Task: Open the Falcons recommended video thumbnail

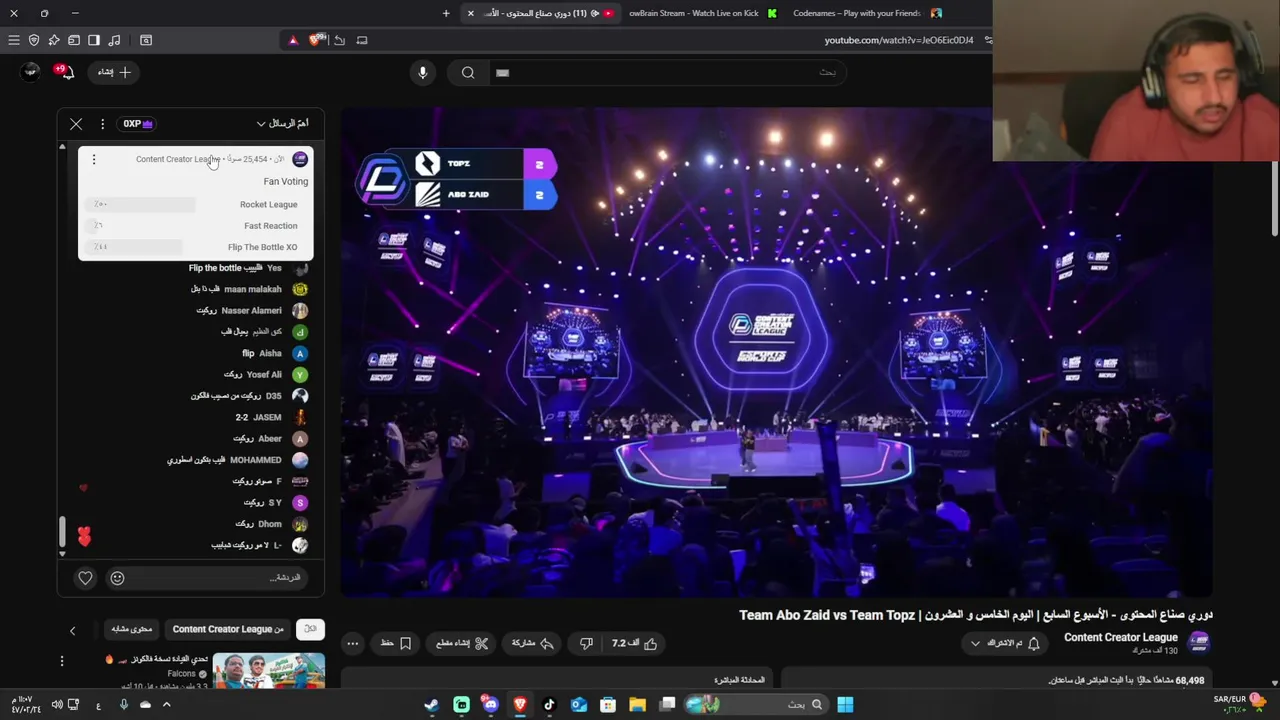Action: pyautogui.click(x=269, y=671)
